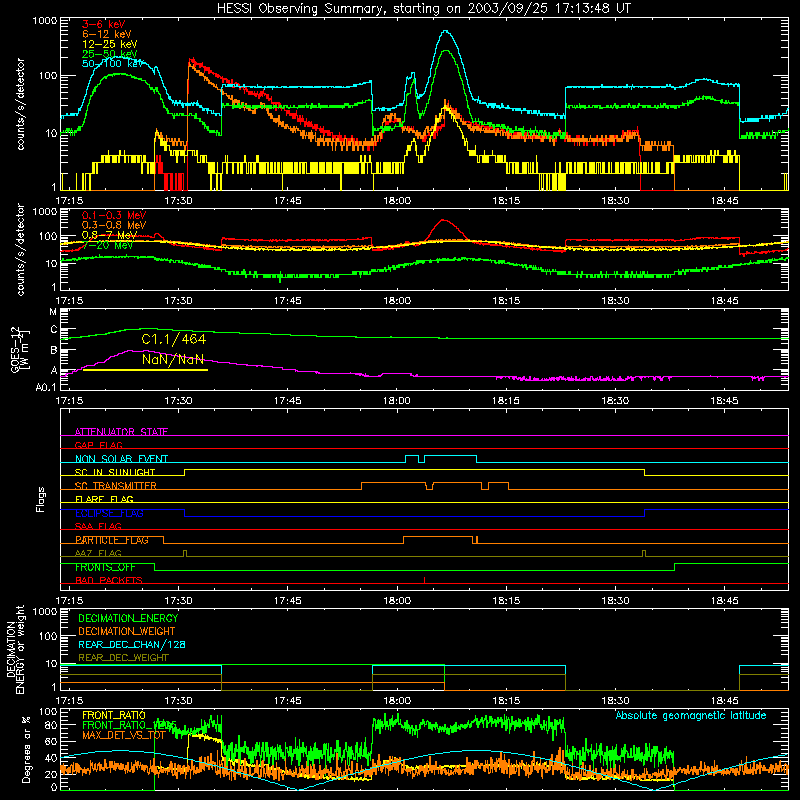Select the FLARE_FLAG label
Viewport: 800px width, 800px height.
(x=104, y=499)
